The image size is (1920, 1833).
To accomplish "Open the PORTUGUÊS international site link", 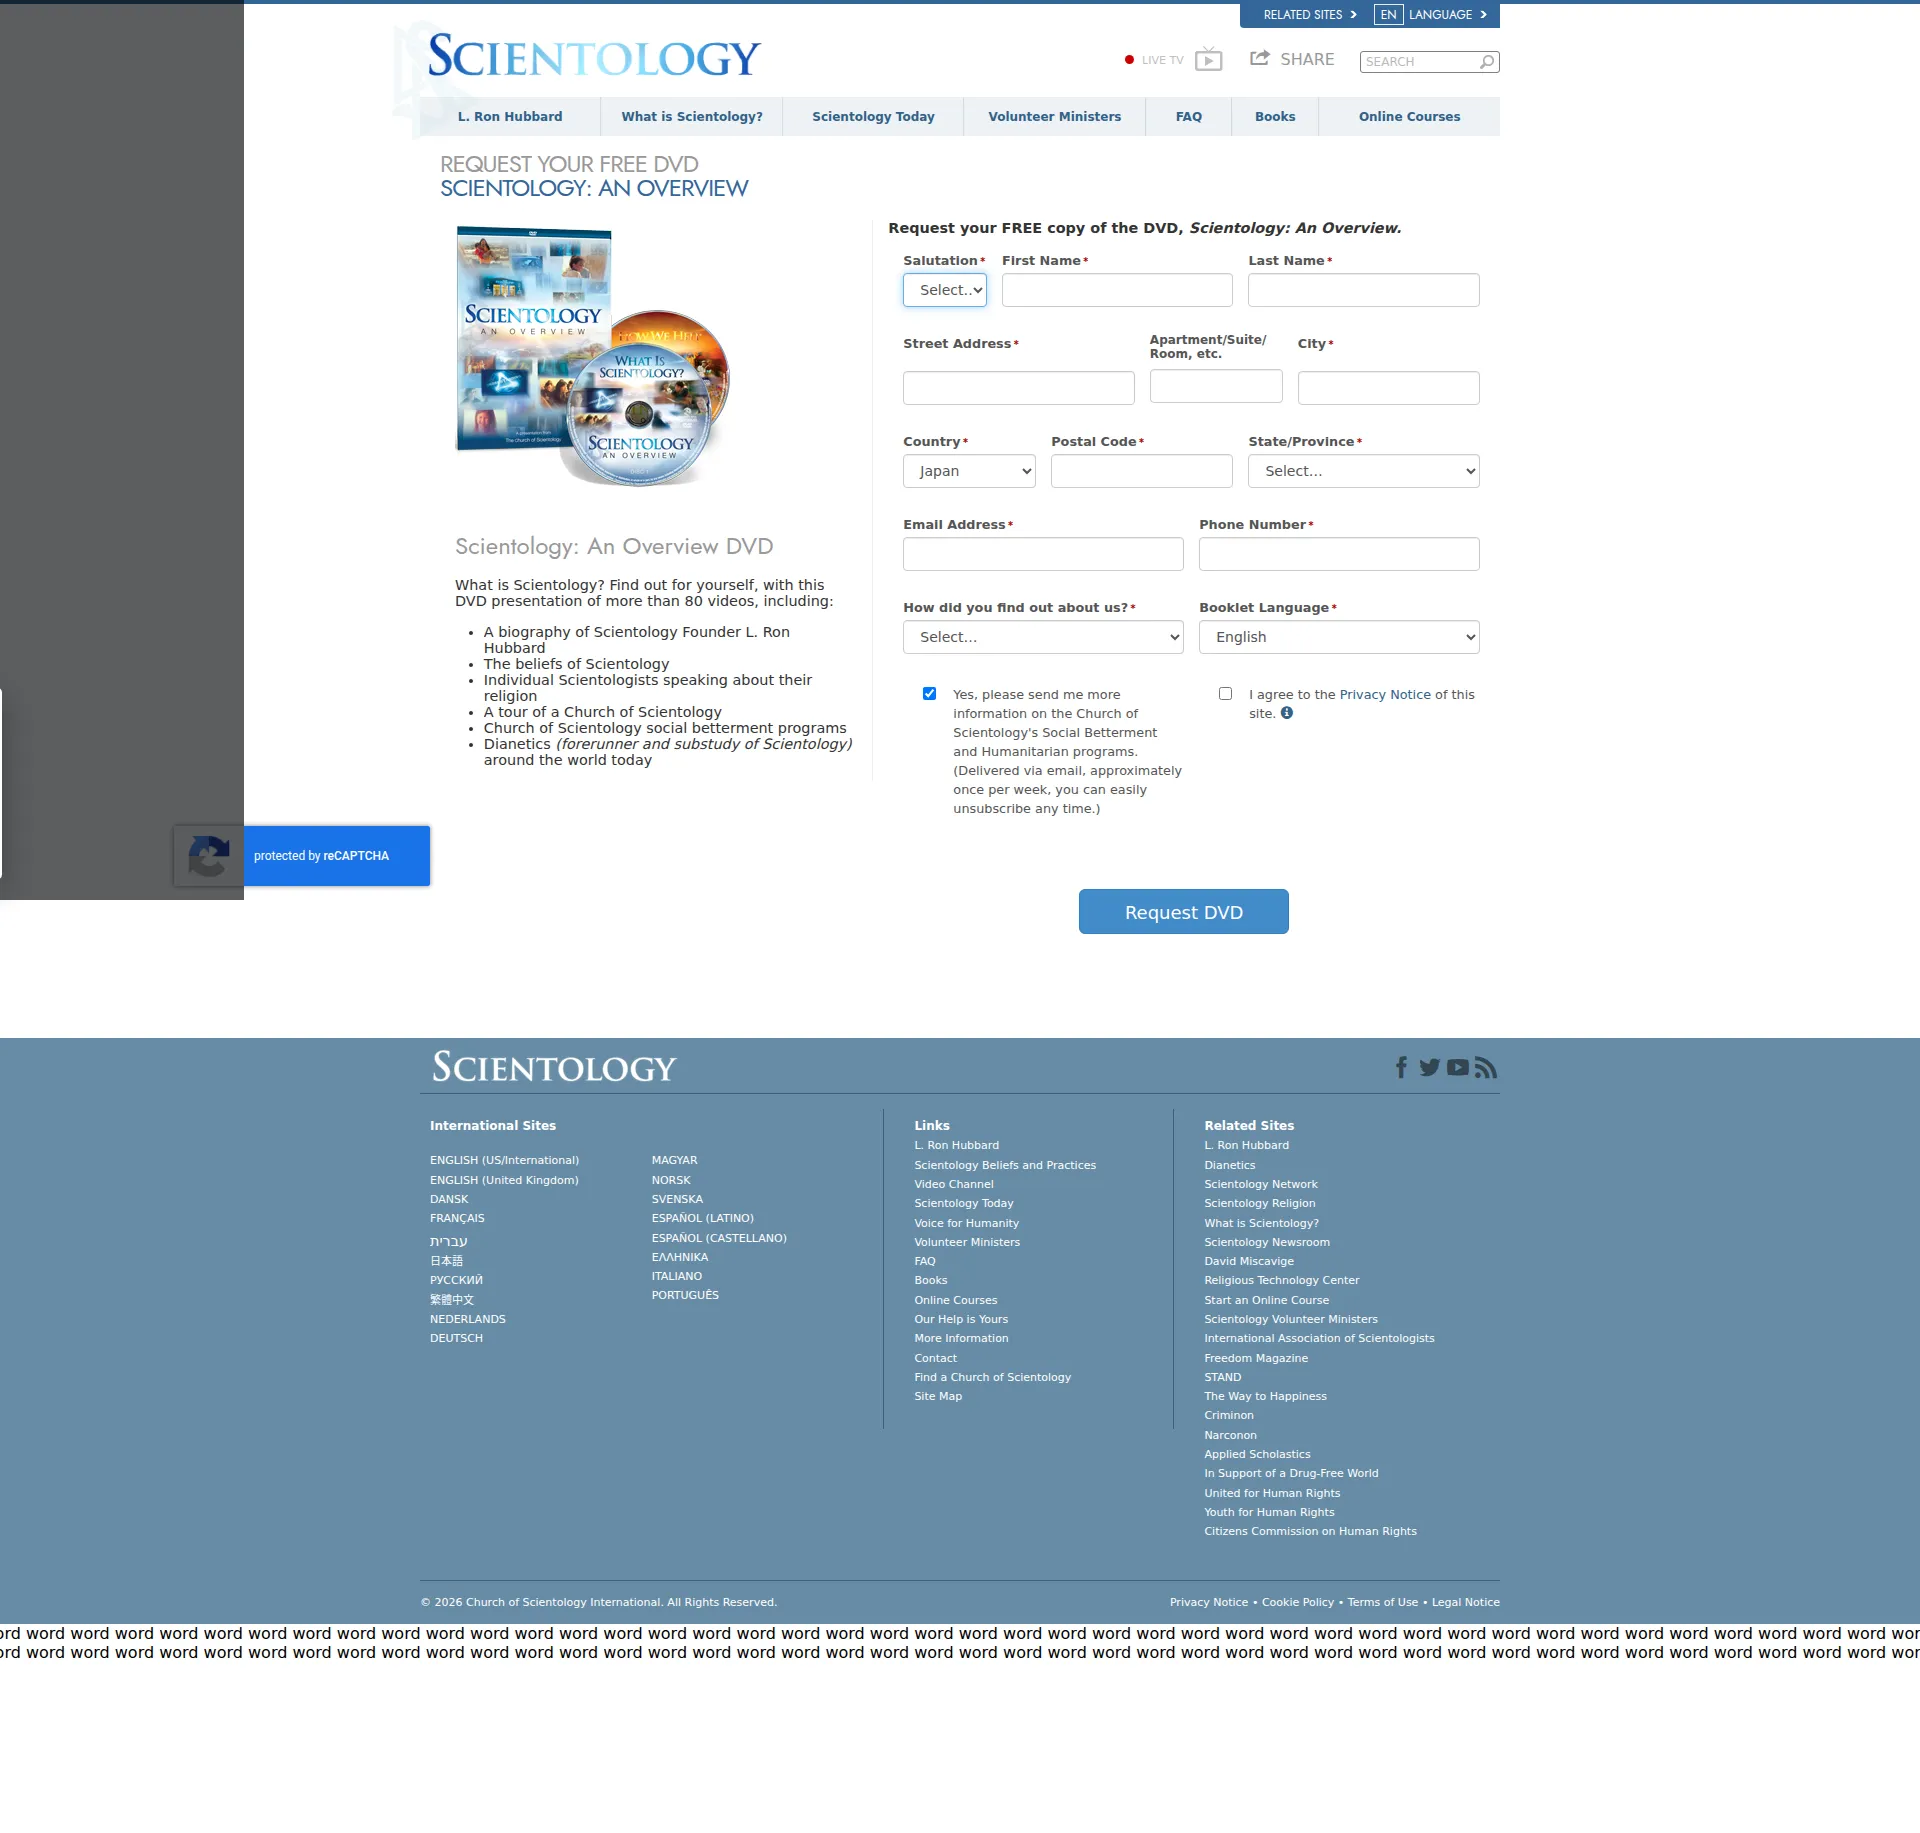I will click(x=685, y=1295).
